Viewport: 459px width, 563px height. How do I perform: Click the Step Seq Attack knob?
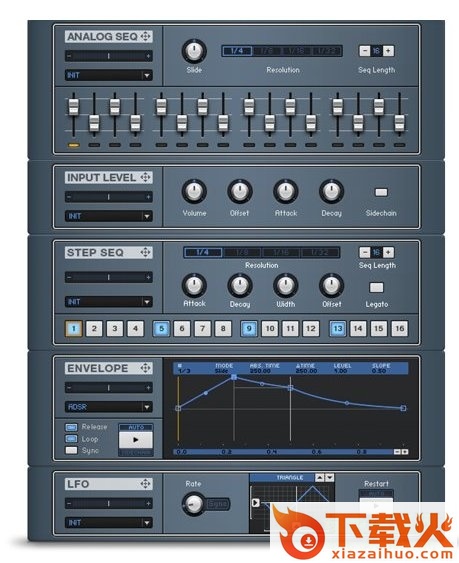click(x=194, y=285)
